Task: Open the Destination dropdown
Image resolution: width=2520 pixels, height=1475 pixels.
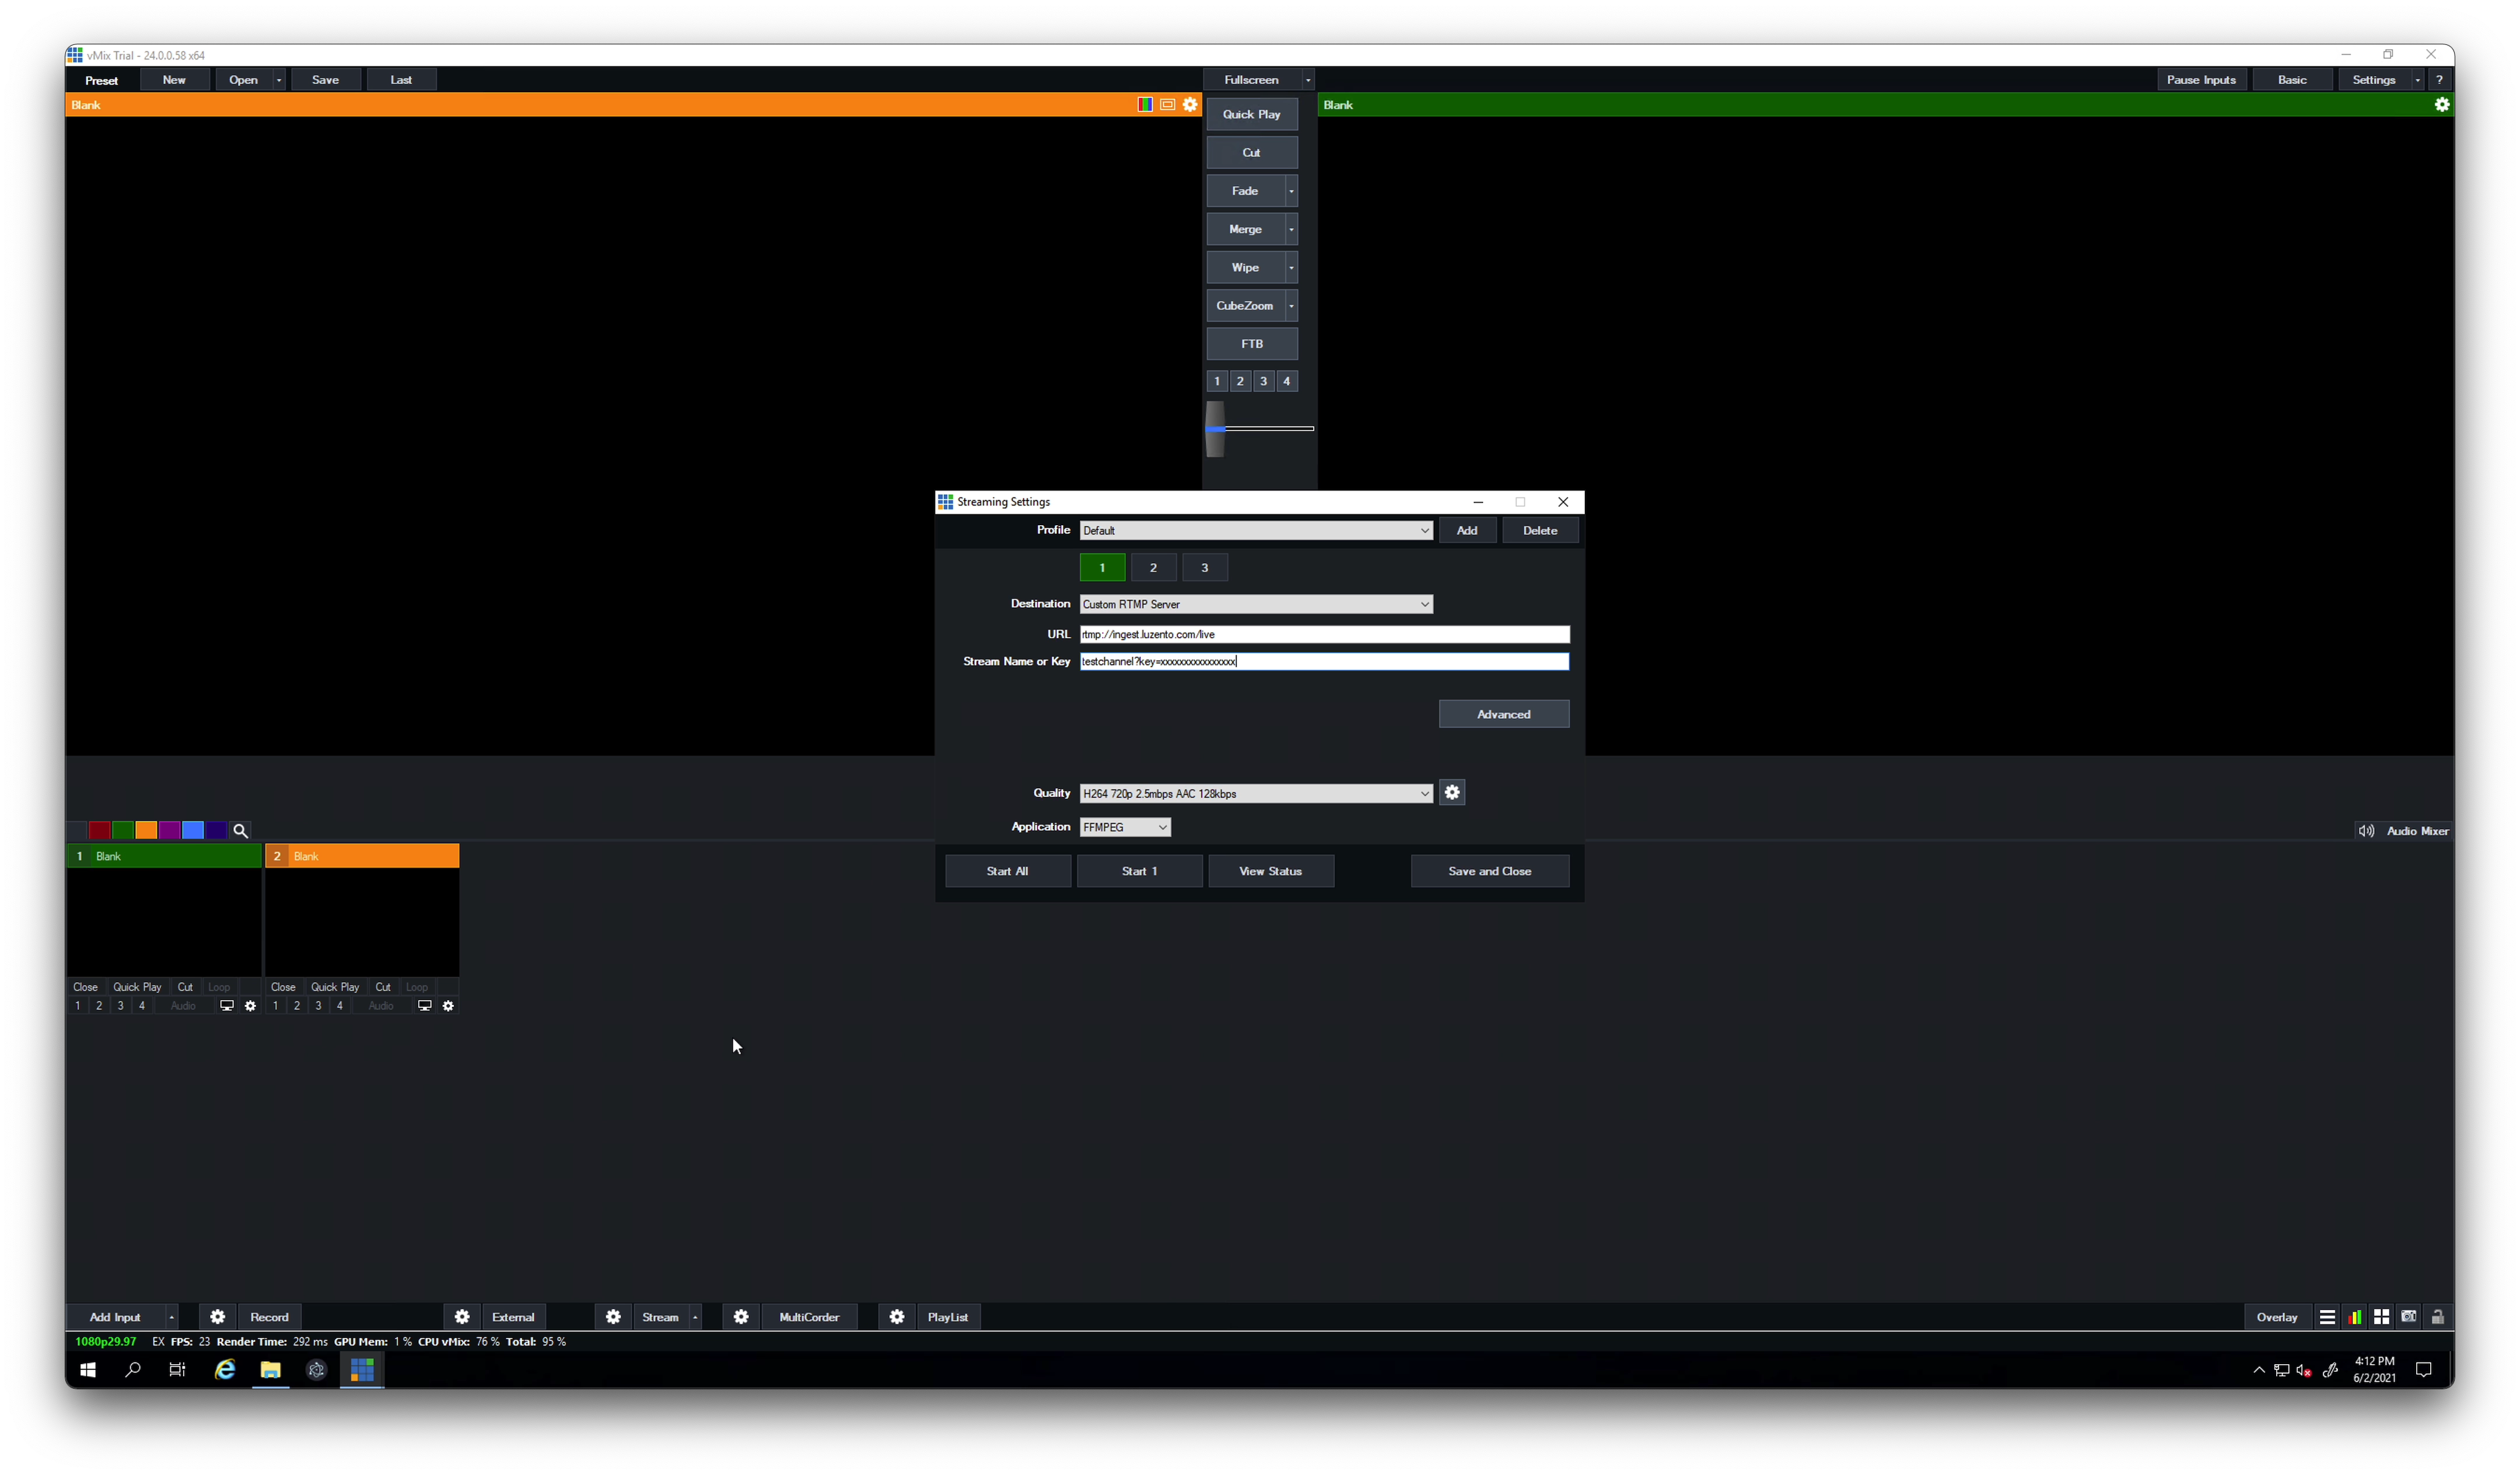Action: (x=1255, y=604)
